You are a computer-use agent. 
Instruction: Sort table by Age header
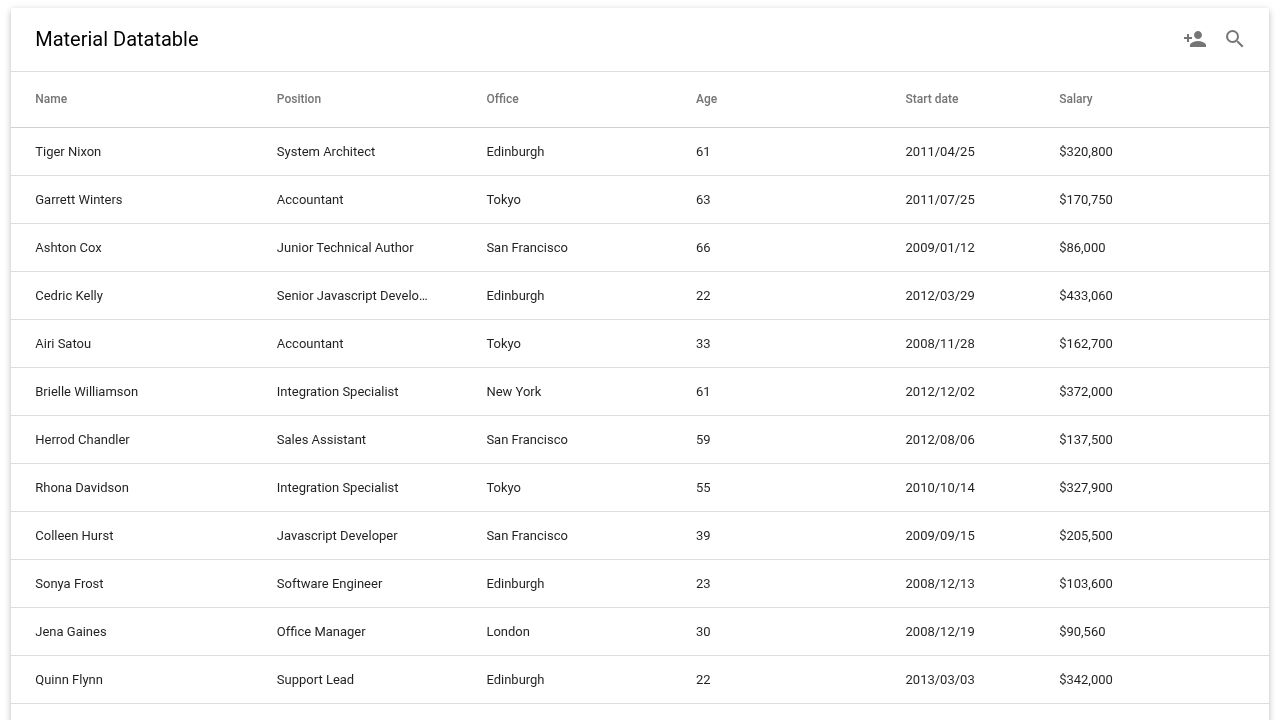pos(707,99)
